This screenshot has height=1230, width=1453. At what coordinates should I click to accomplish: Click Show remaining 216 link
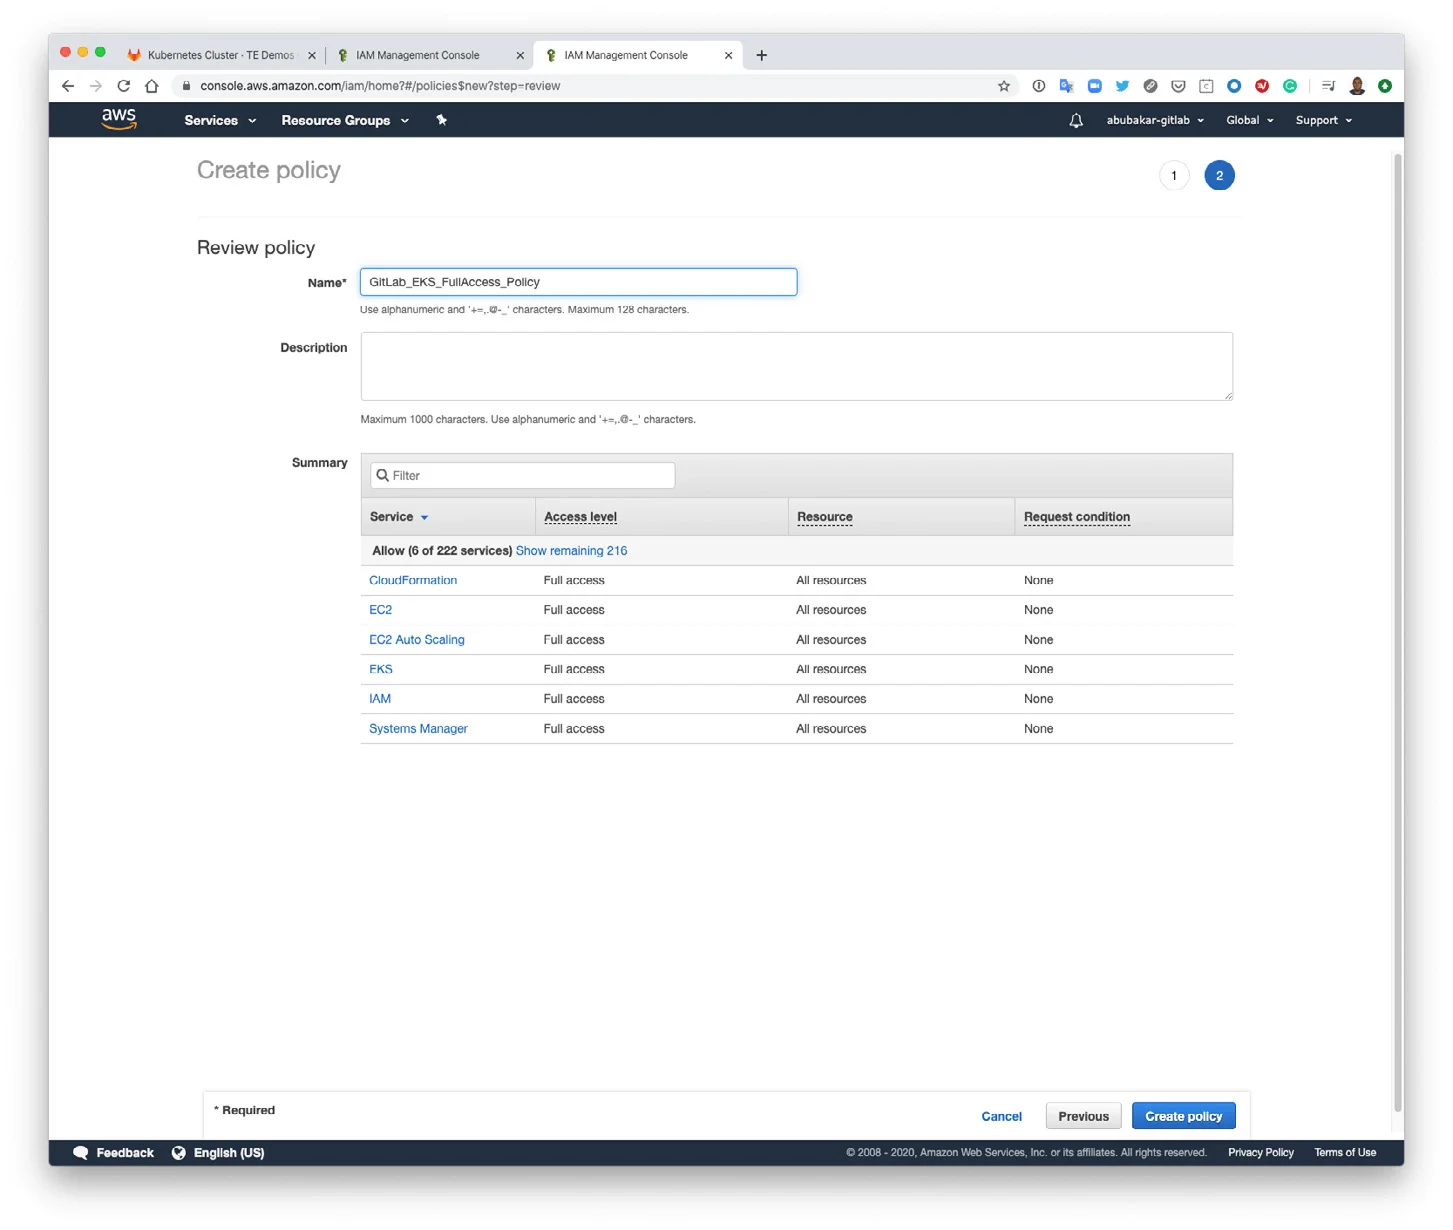tap(571, 551)
